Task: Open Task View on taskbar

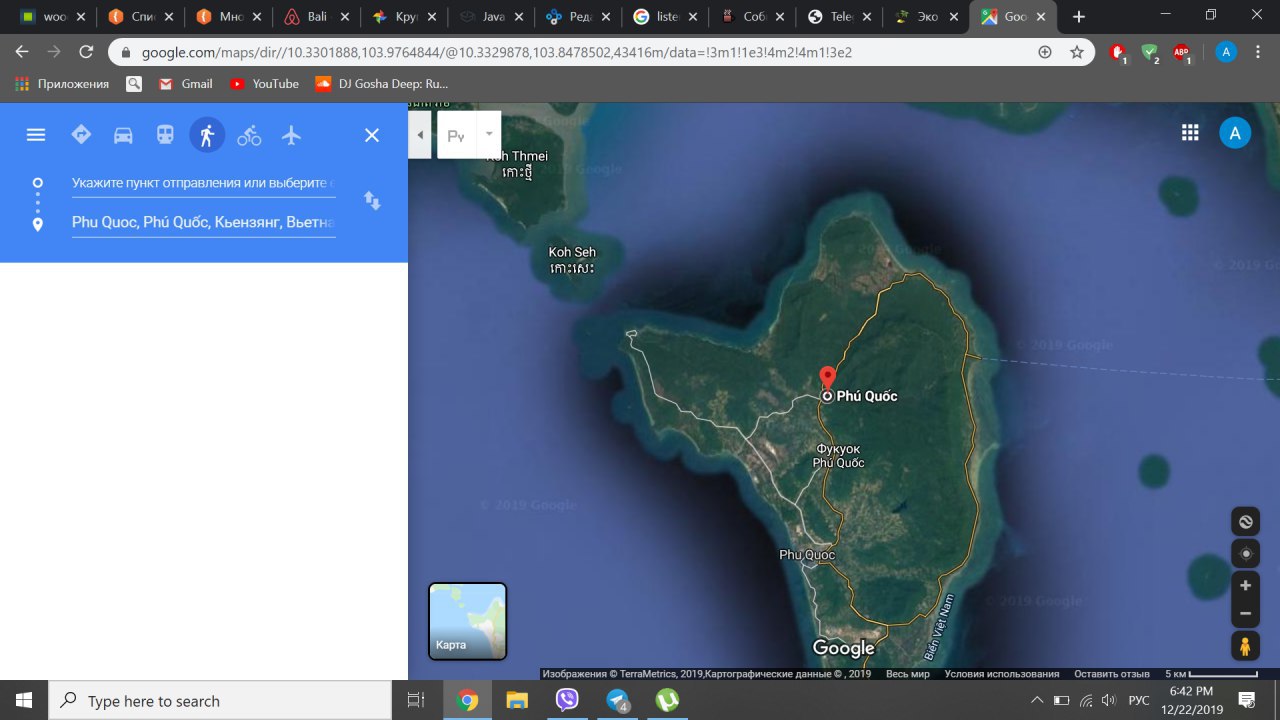Action: [x=416, y=700]
